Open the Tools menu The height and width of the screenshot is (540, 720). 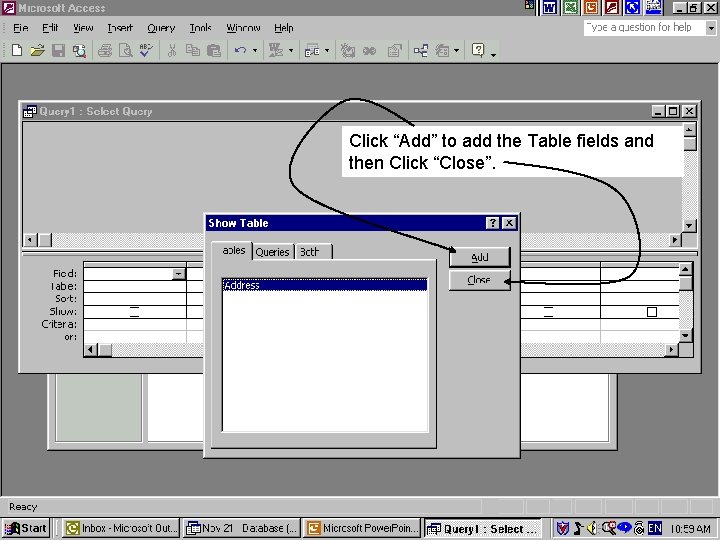click(201, 28)
